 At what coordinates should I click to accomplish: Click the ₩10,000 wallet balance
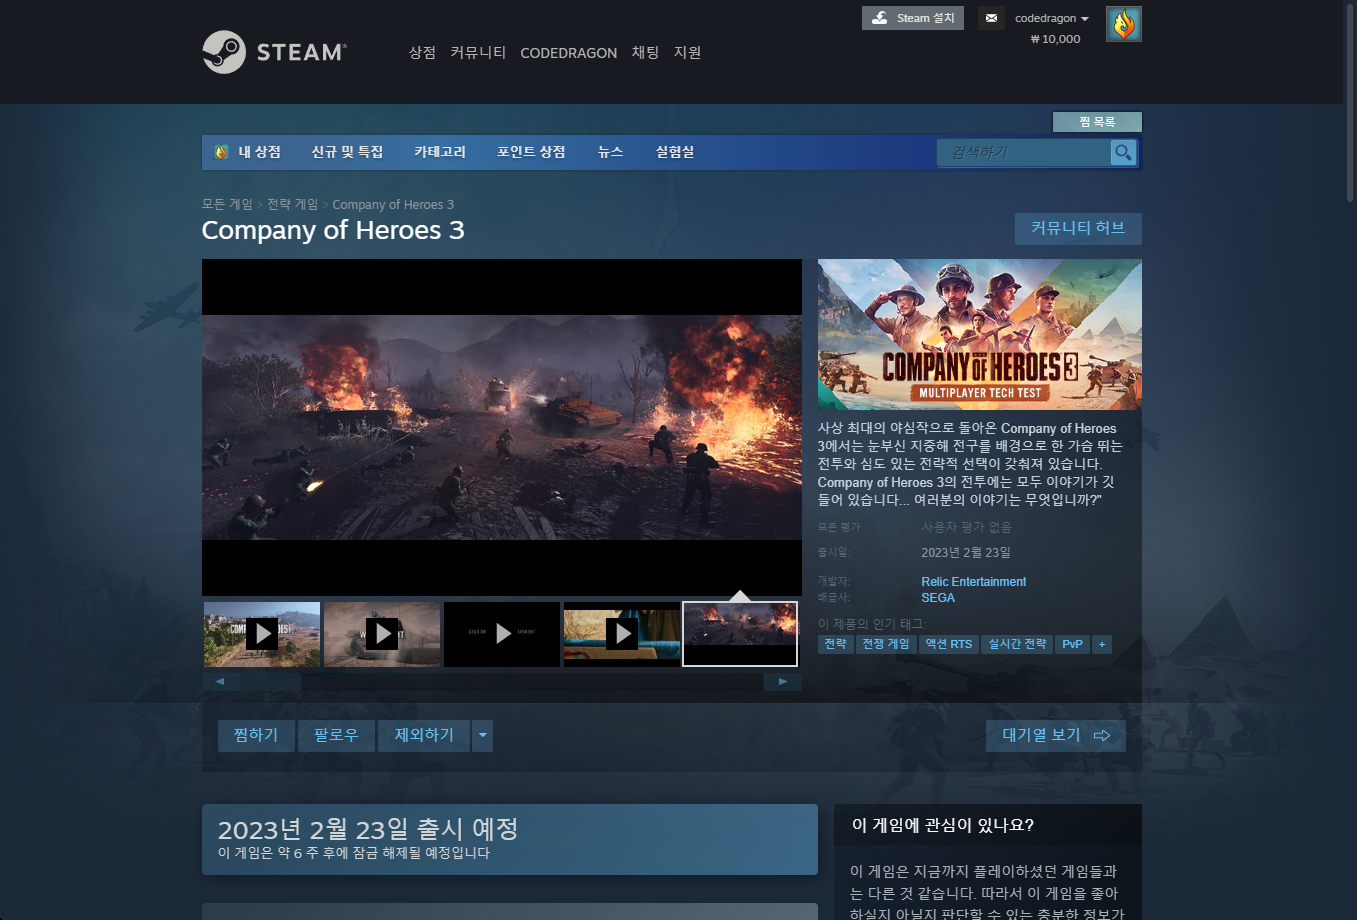(1055, 39)
